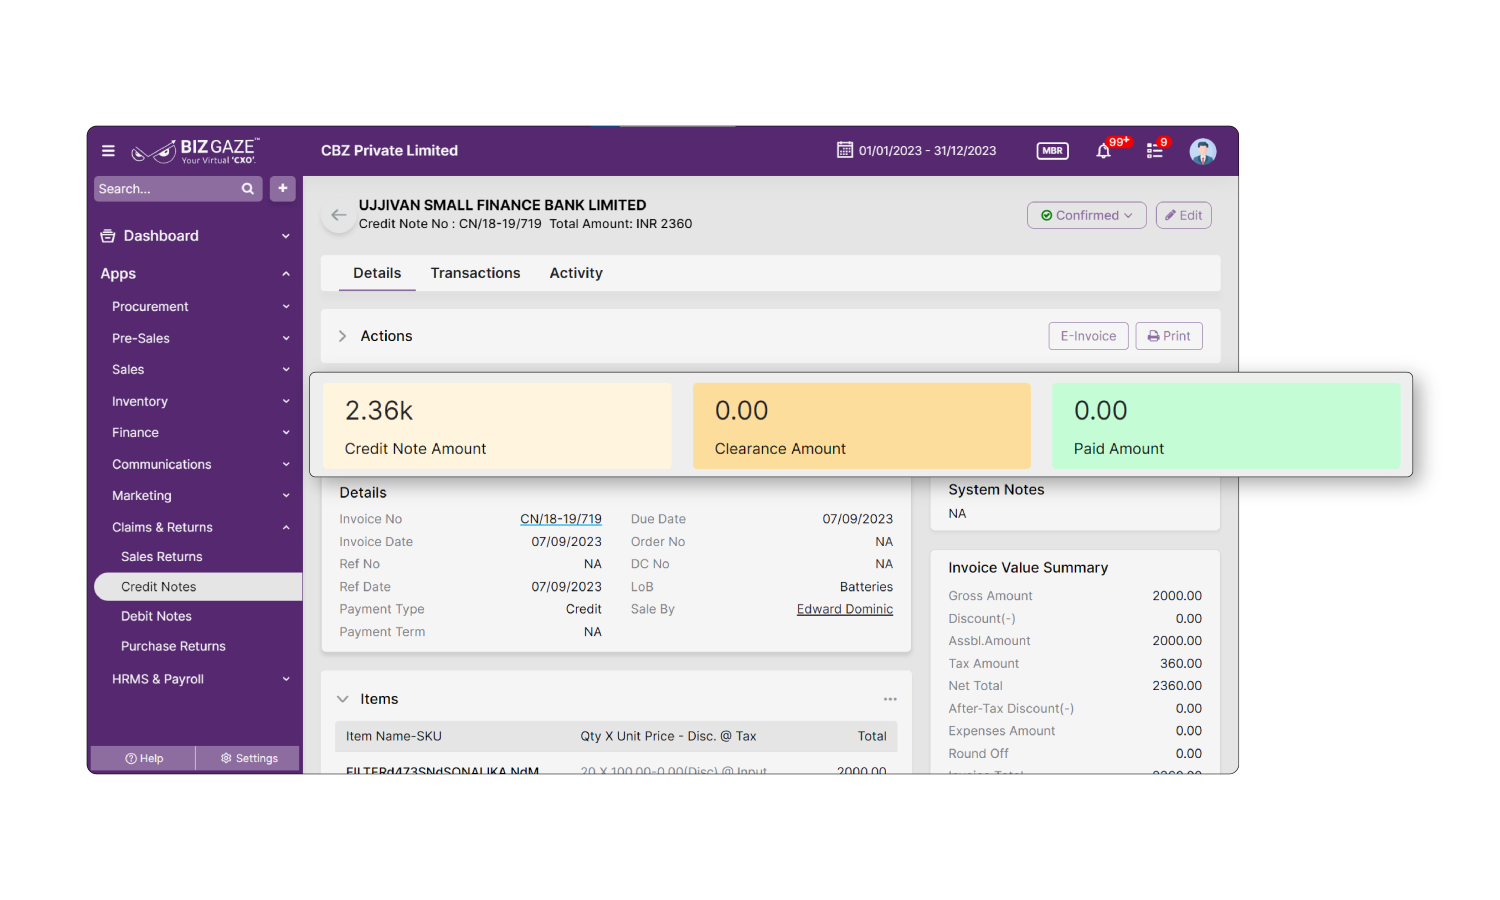Image resolution: width=1500 pixels, height=900 pixels.
Task: Open the user profile avatar
Action: coord(1203,151)
